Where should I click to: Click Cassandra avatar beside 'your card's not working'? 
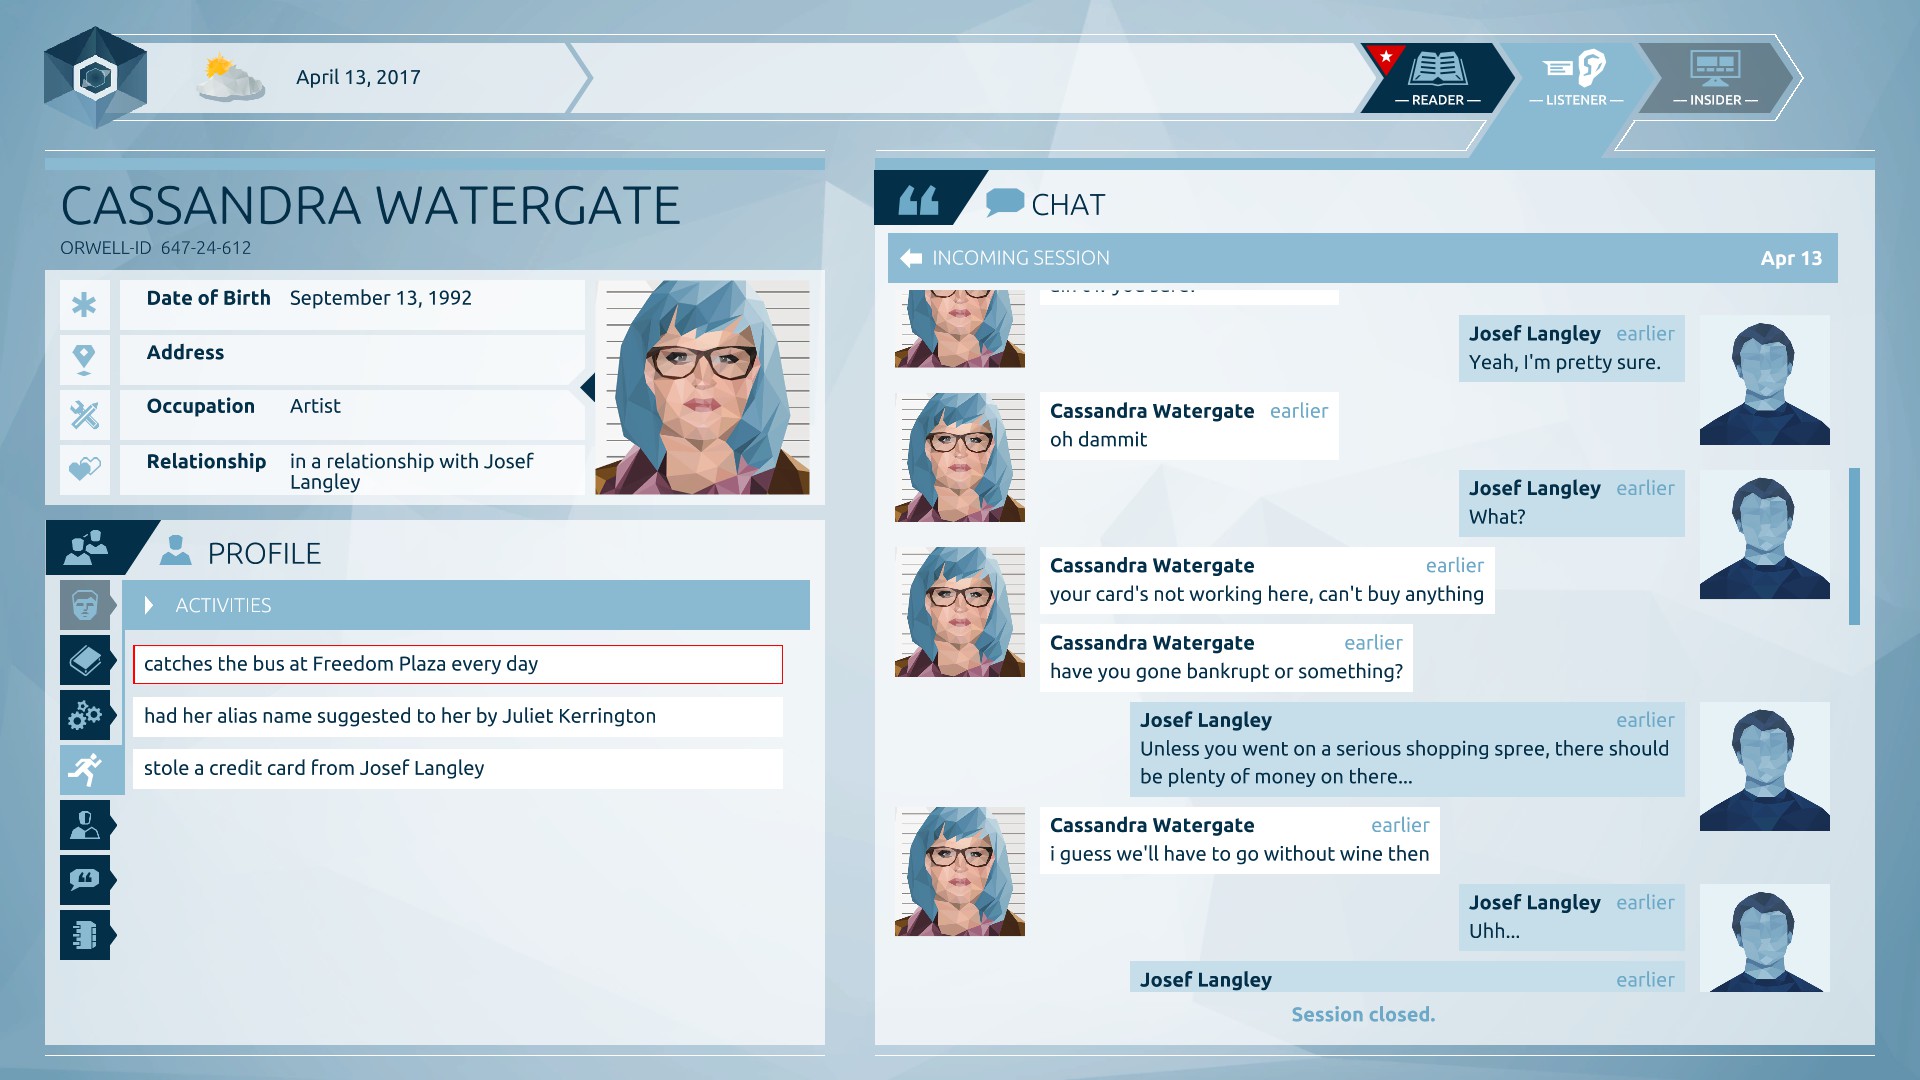click(960, 612)
